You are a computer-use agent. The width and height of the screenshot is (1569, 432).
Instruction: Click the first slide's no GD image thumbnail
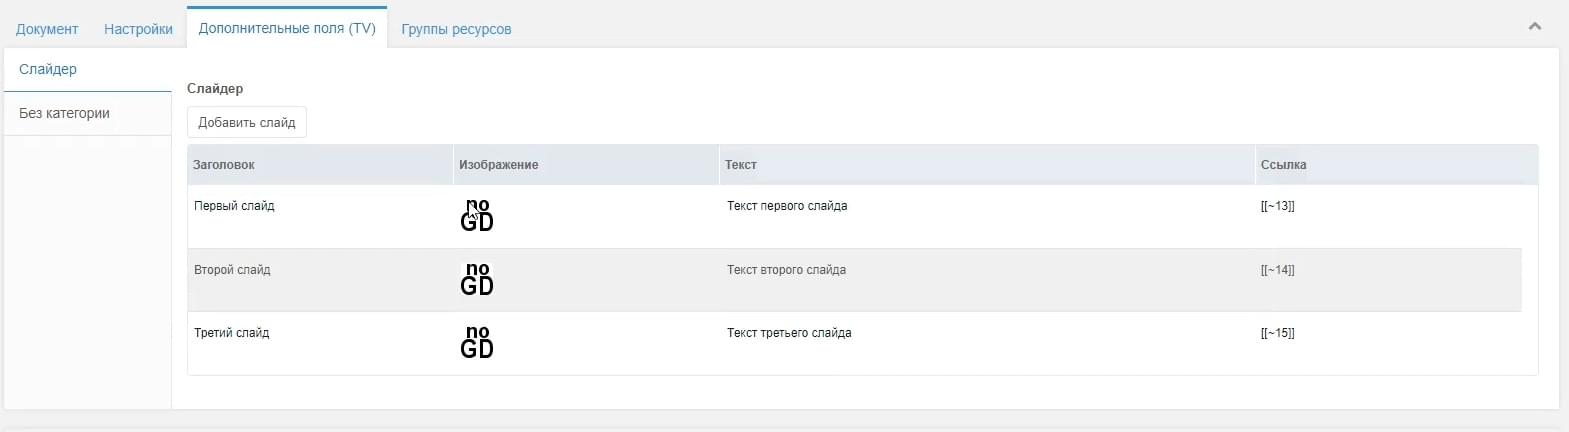[477, 215]
